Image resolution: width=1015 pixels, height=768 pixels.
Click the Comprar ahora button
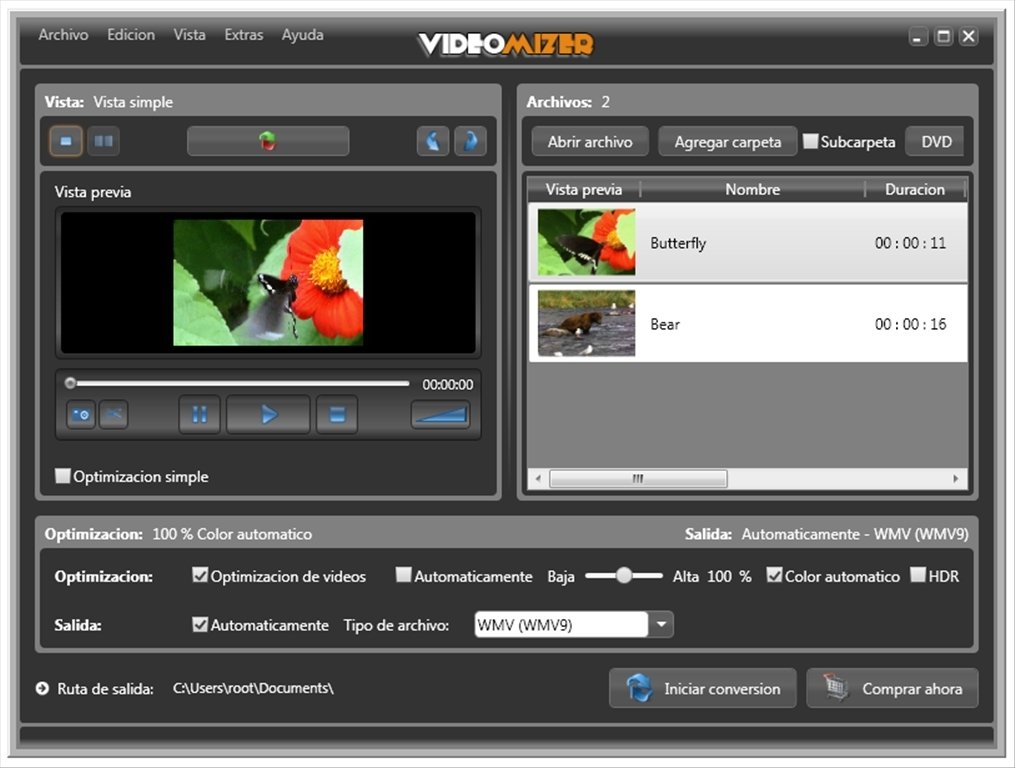click(892, 688)
